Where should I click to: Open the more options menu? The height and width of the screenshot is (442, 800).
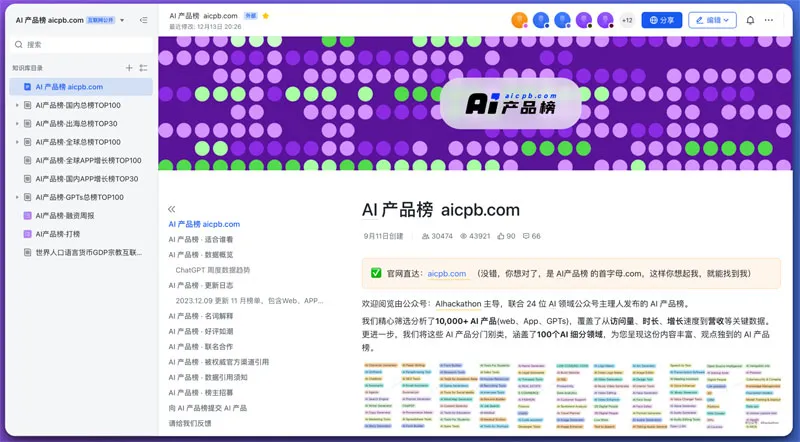[x=768, y=20]
